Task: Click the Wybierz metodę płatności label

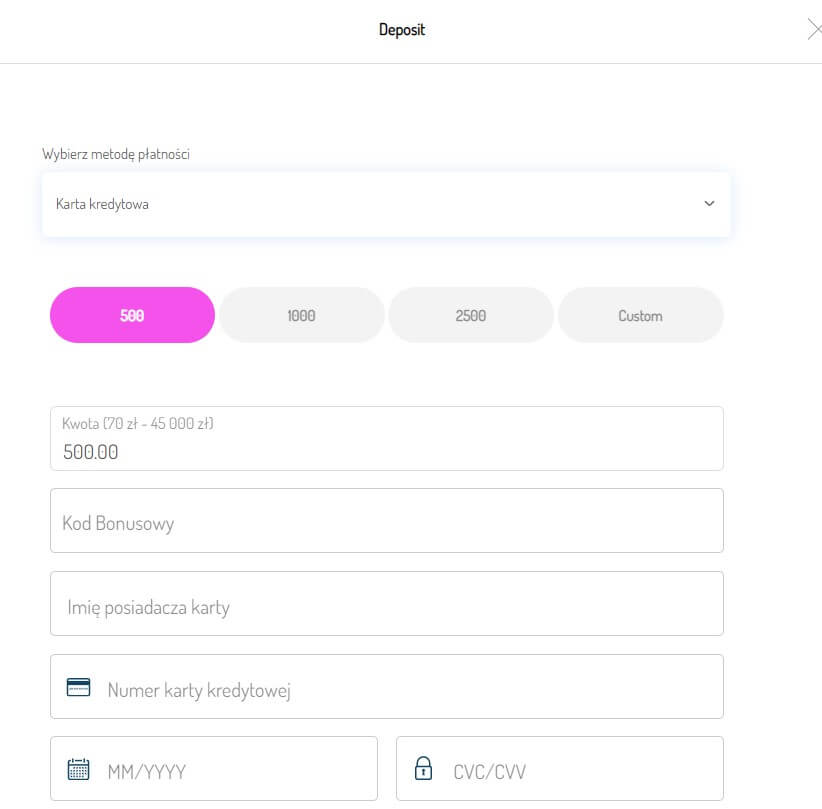Action: 116,154
